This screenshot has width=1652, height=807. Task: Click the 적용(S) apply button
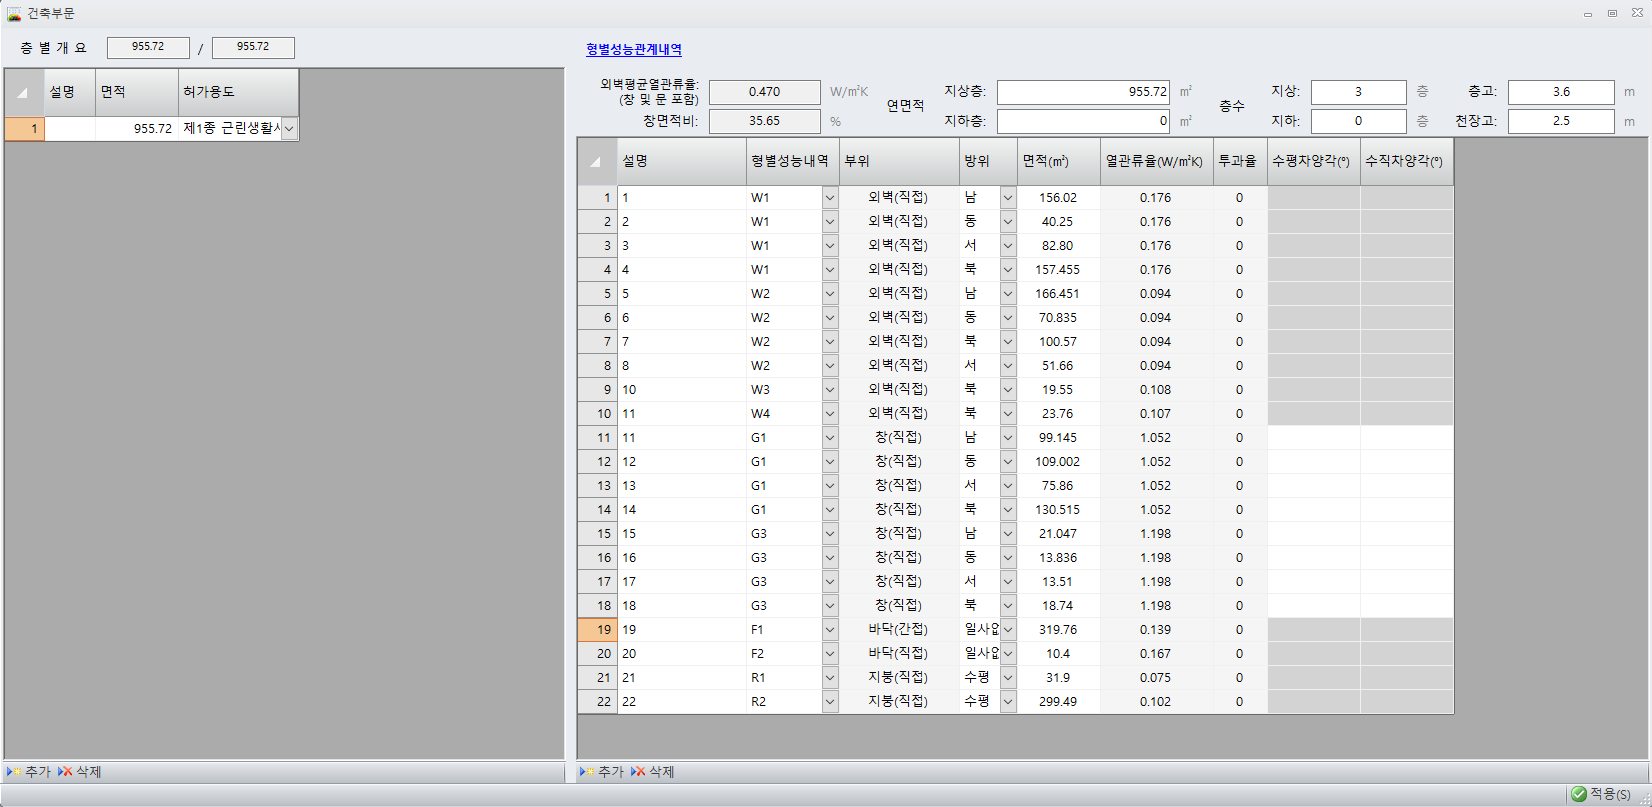click(1602, 794)
